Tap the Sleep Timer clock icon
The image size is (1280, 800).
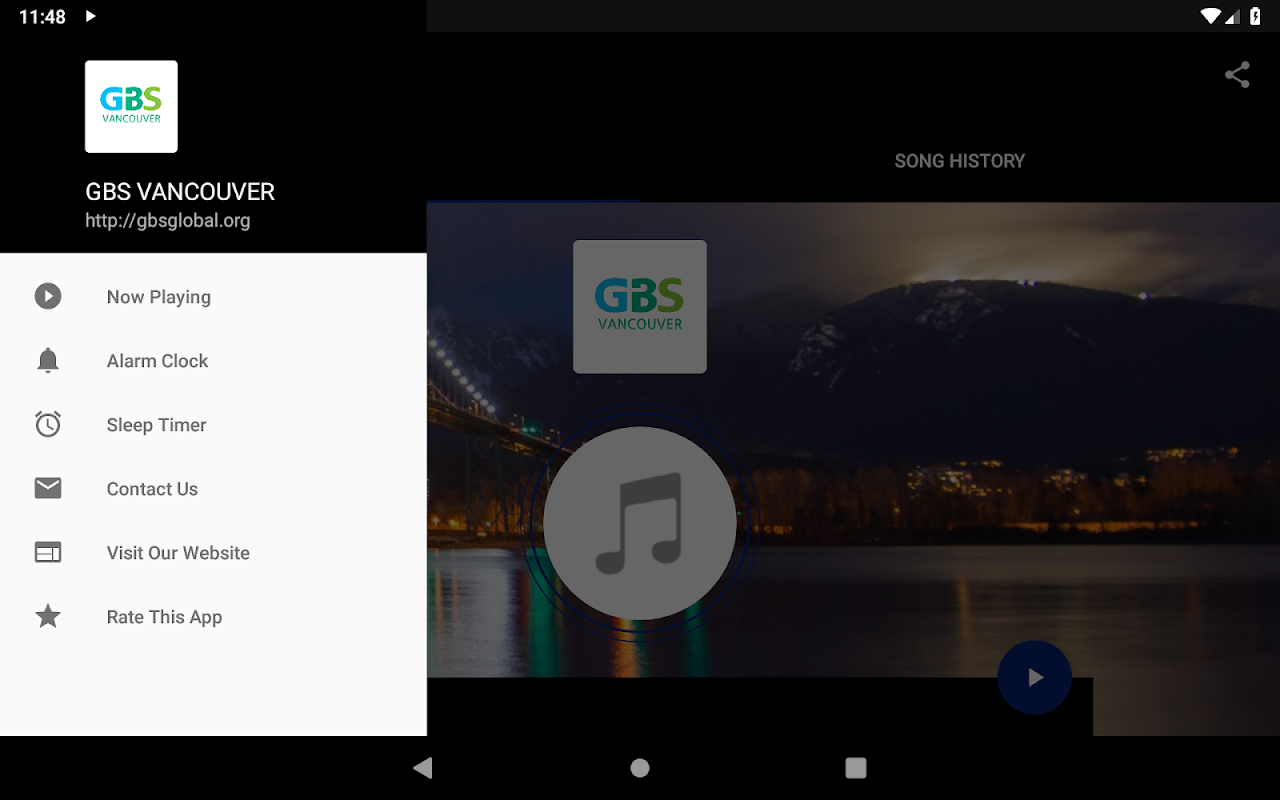[x=48, y=424]
